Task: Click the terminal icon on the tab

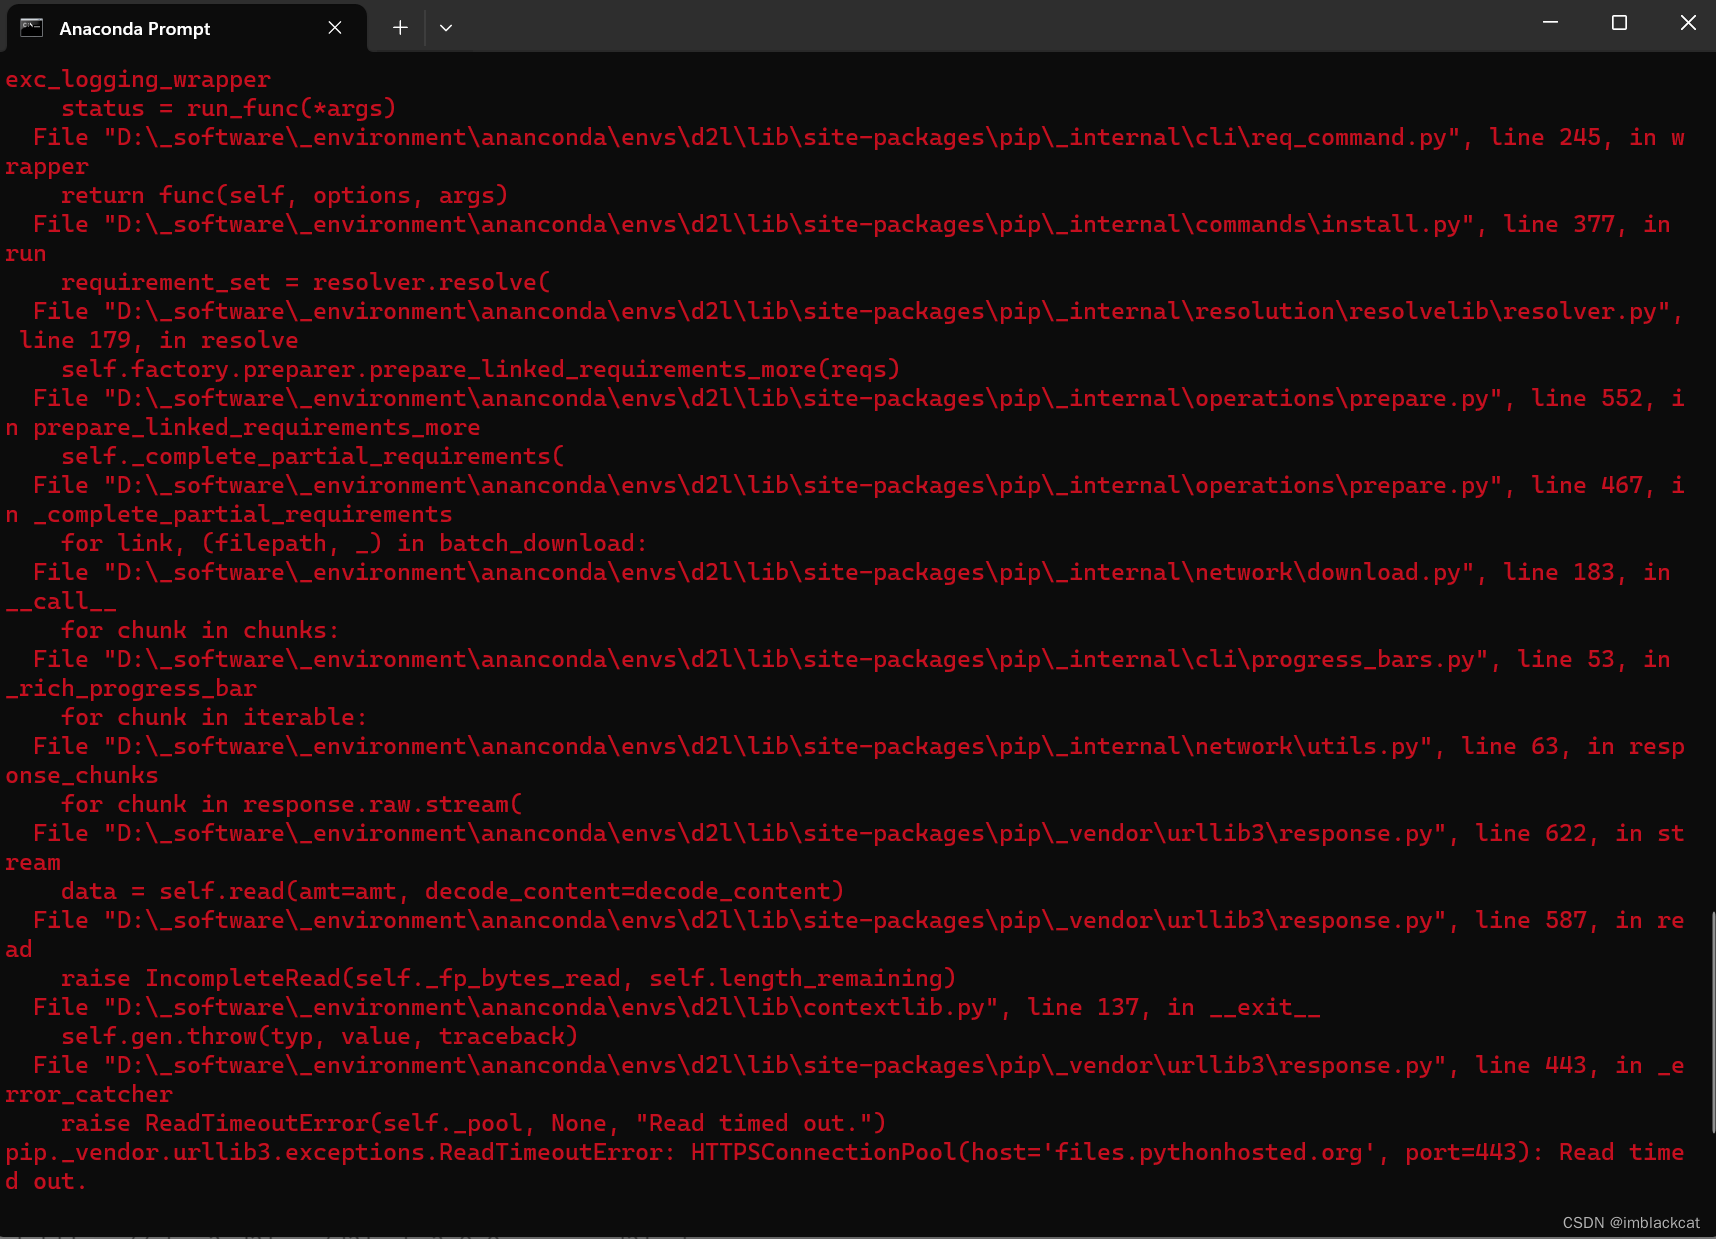Action: (x=32, y=28)
